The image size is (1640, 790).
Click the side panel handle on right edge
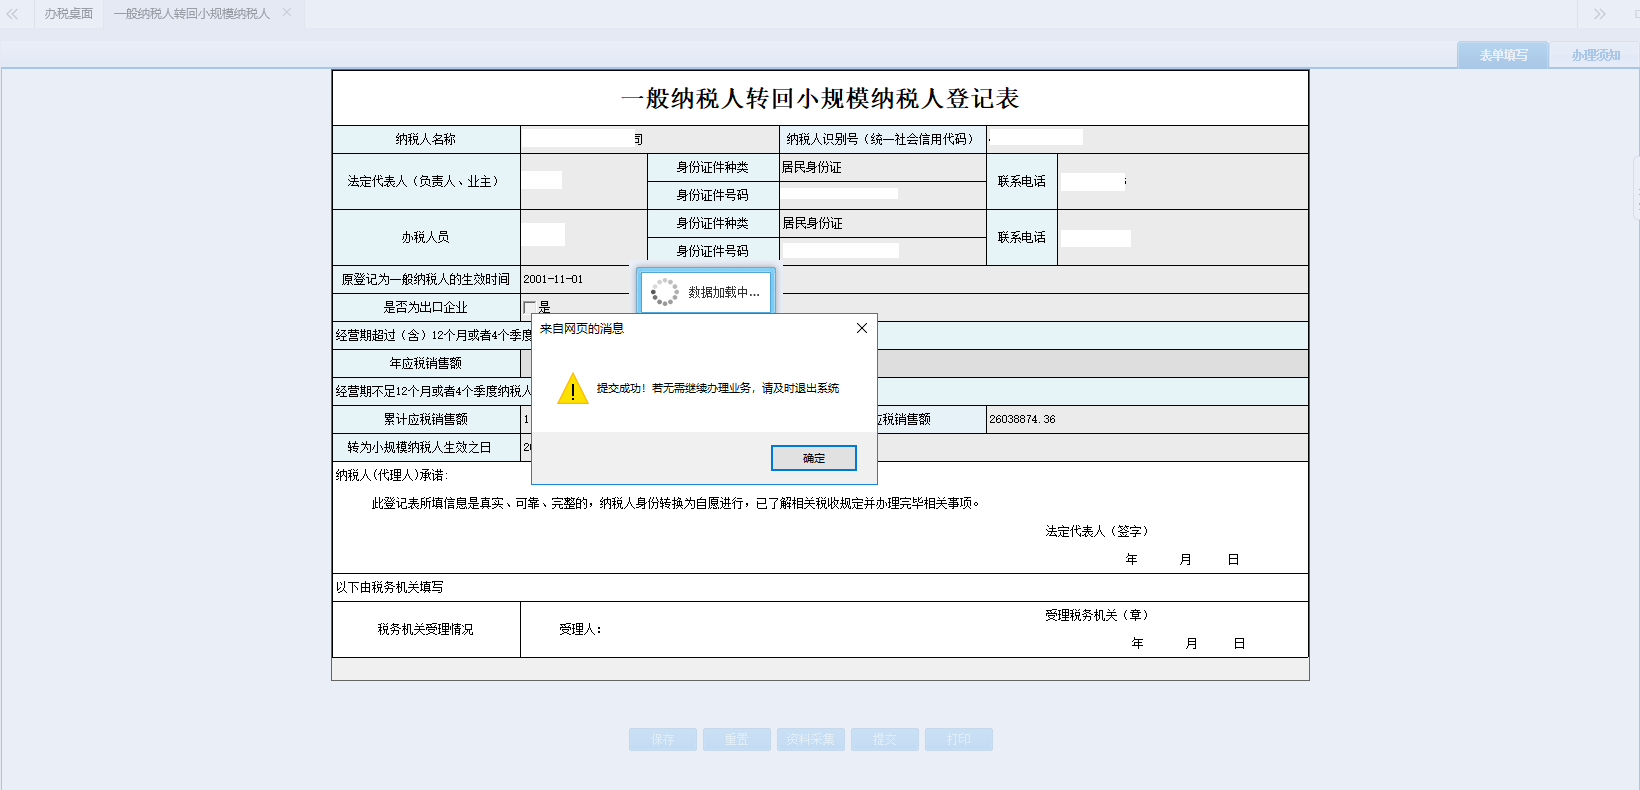1635,188
